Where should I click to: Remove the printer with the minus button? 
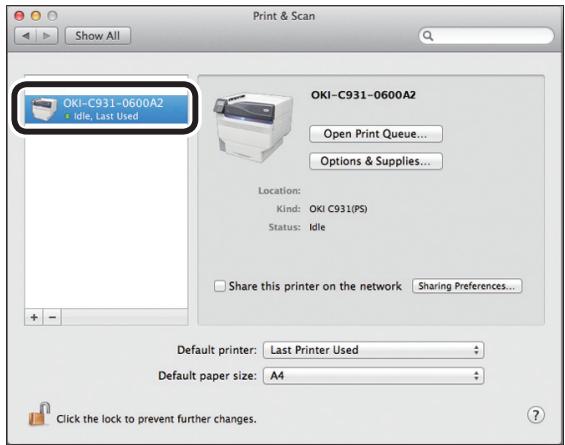(52, 317)
